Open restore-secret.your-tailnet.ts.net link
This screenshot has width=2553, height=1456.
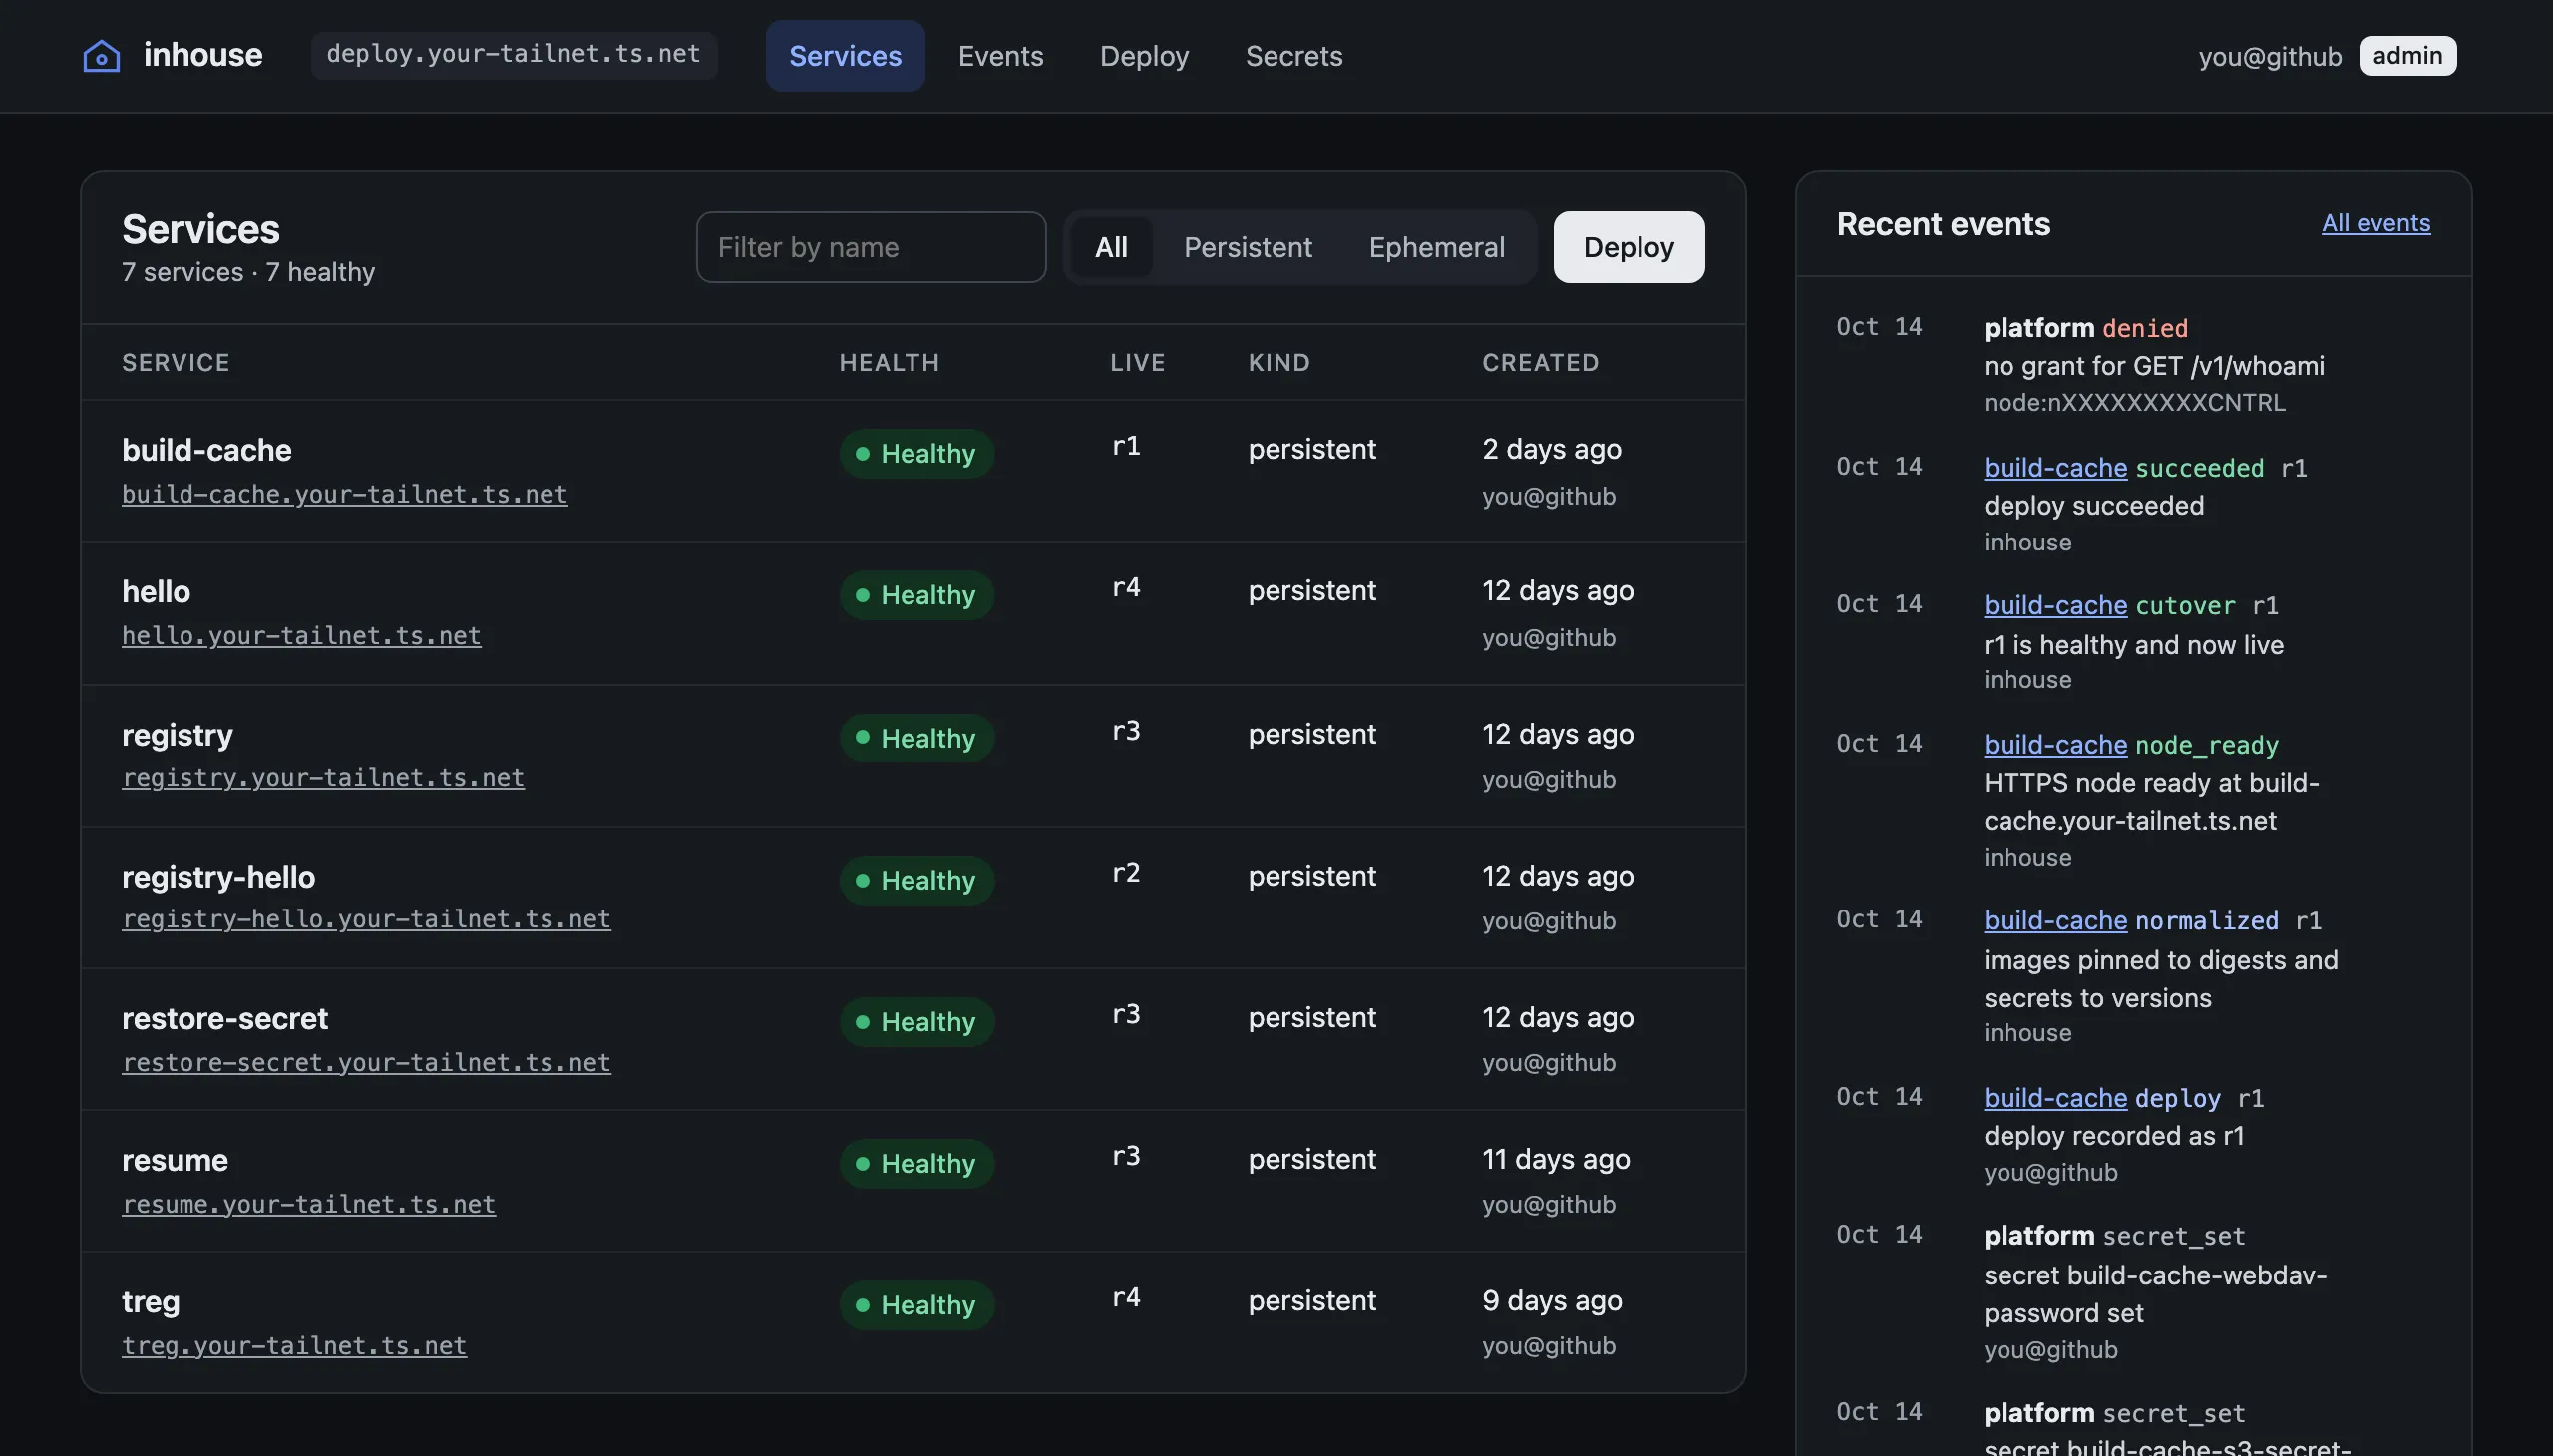(366, 1062)
